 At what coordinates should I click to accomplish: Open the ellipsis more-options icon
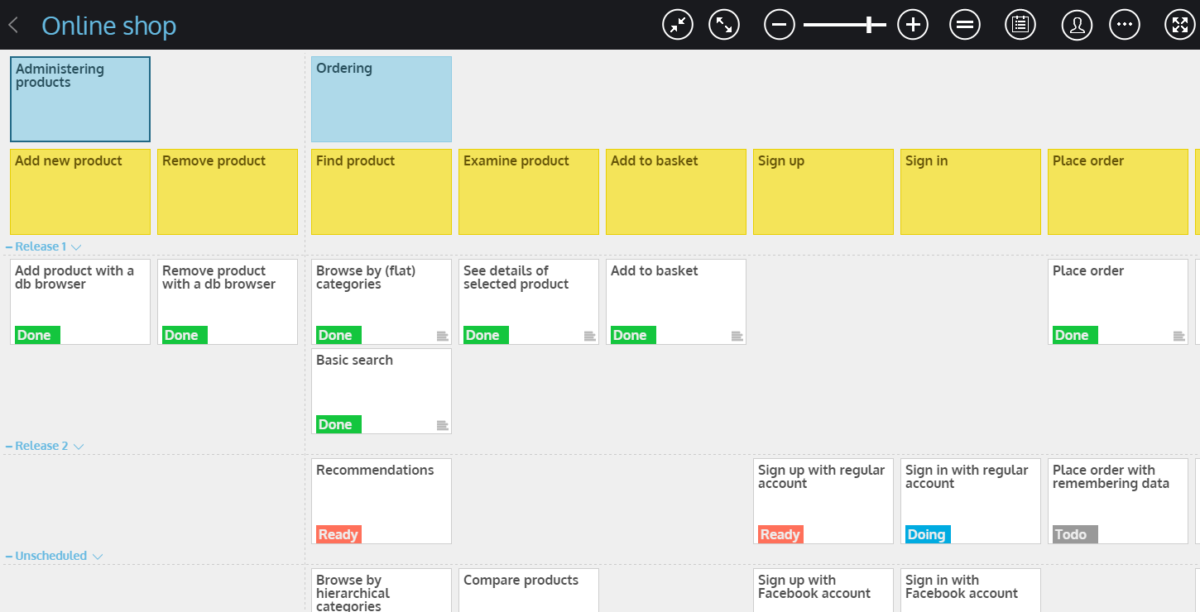click(x=1124, y=24)
